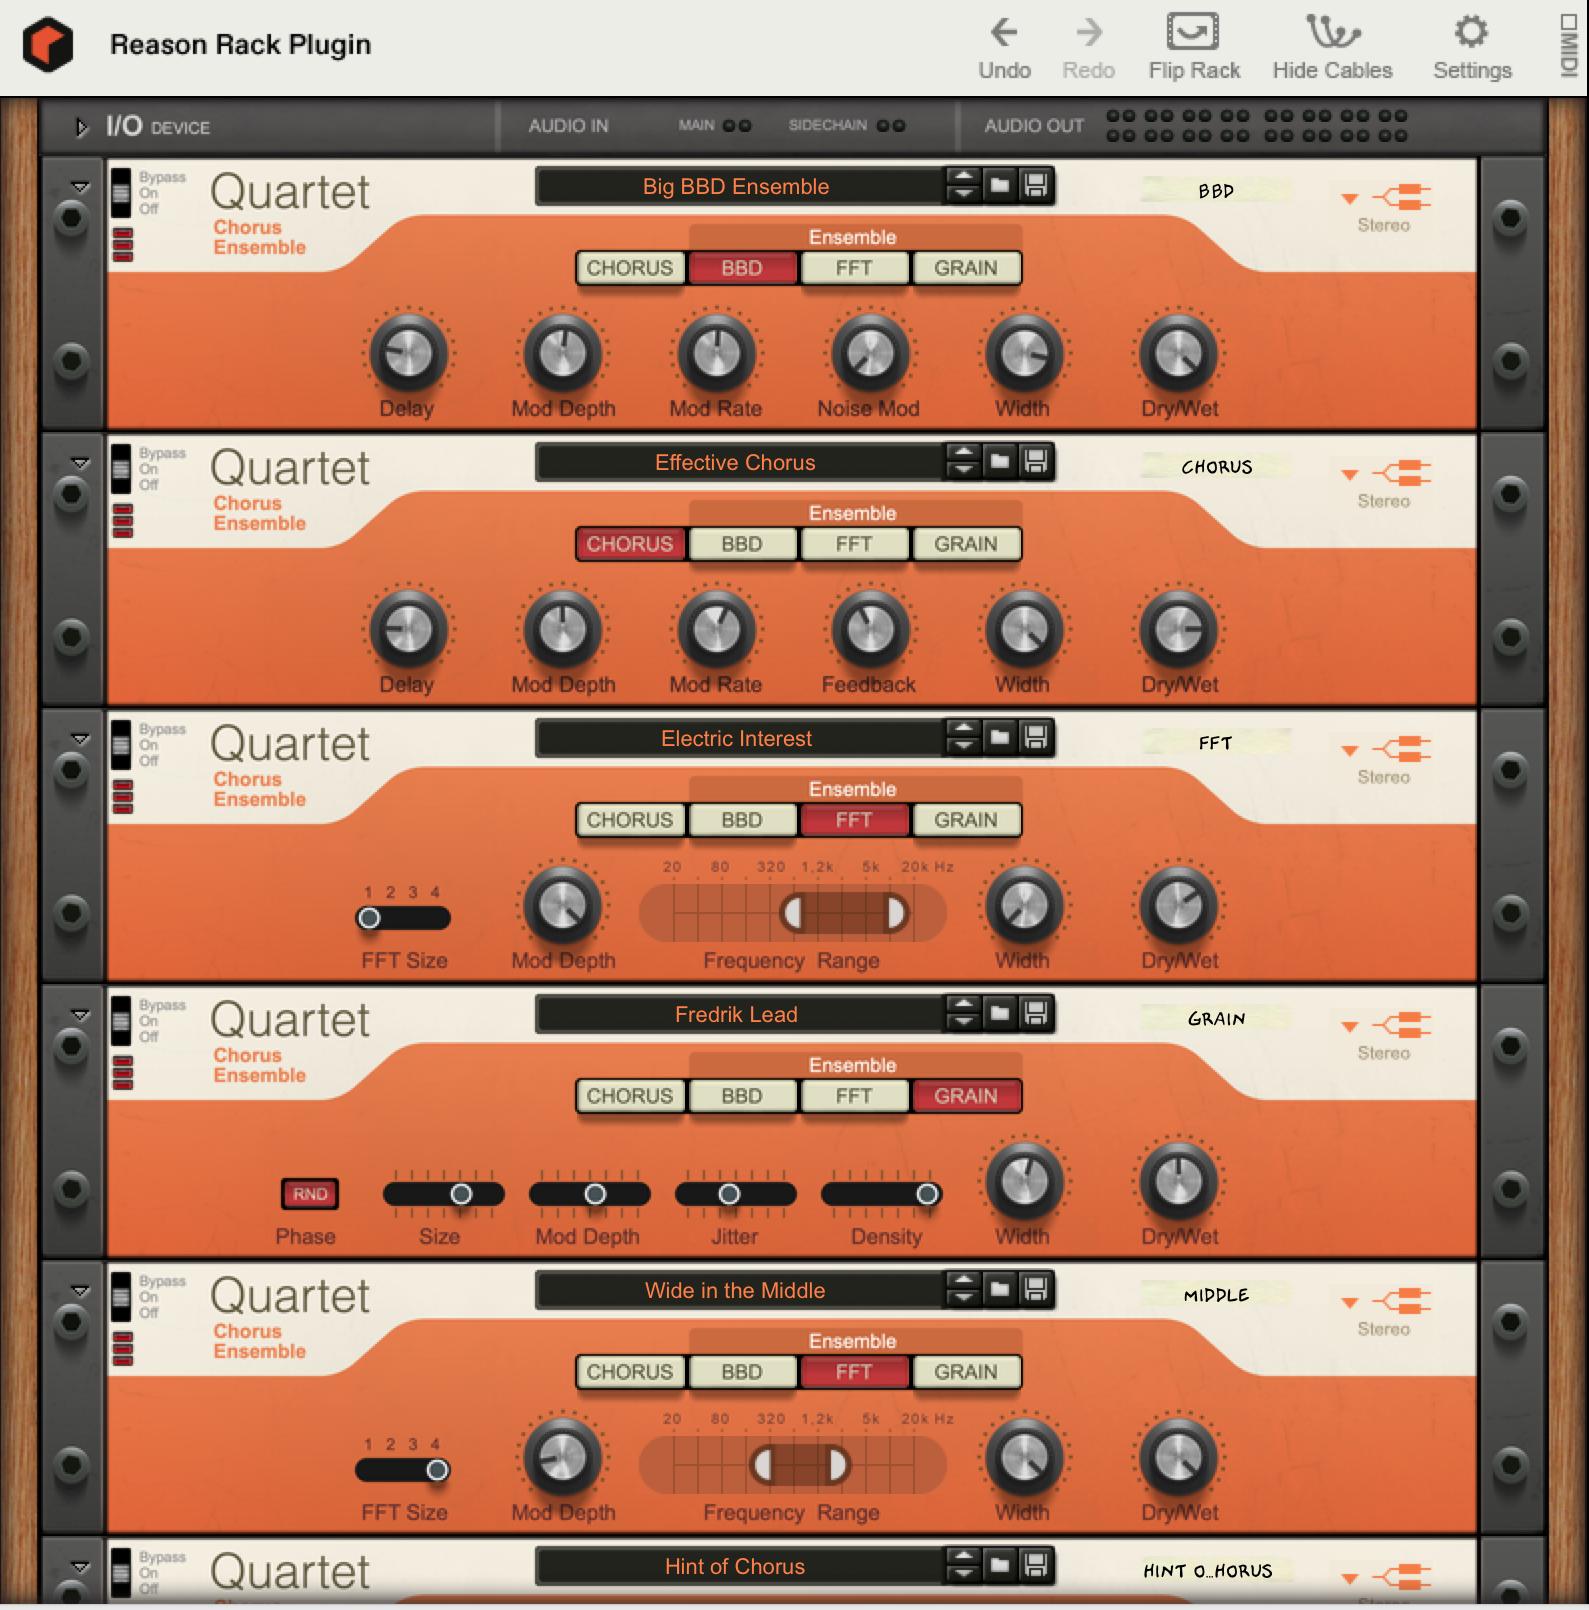
Task: Click Frequency Range slider on Electric Interest
Action: [x=792, y=912]
